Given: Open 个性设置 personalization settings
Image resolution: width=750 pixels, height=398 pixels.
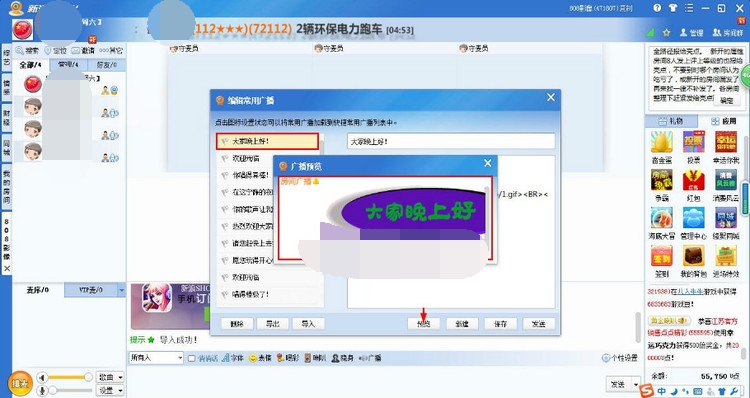Looking at the screenshot, I should point(620,358).
